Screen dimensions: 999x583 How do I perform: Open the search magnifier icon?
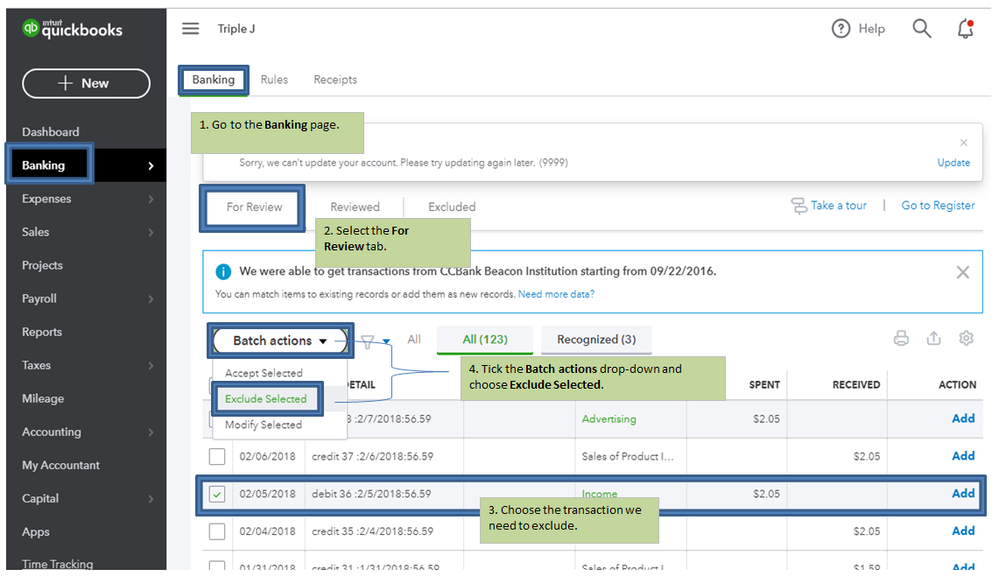(922, 29)
